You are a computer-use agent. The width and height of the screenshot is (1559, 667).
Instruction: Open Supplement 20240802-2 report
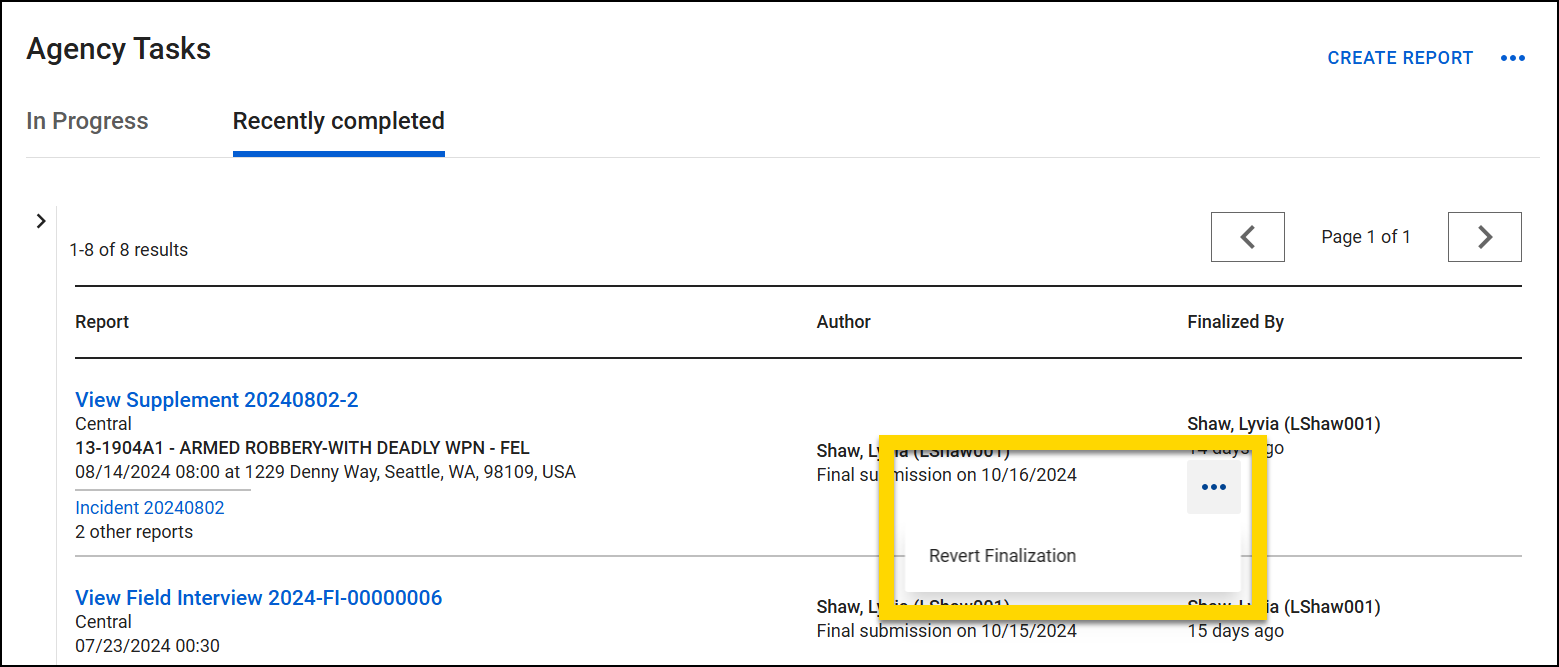(217, 399)
